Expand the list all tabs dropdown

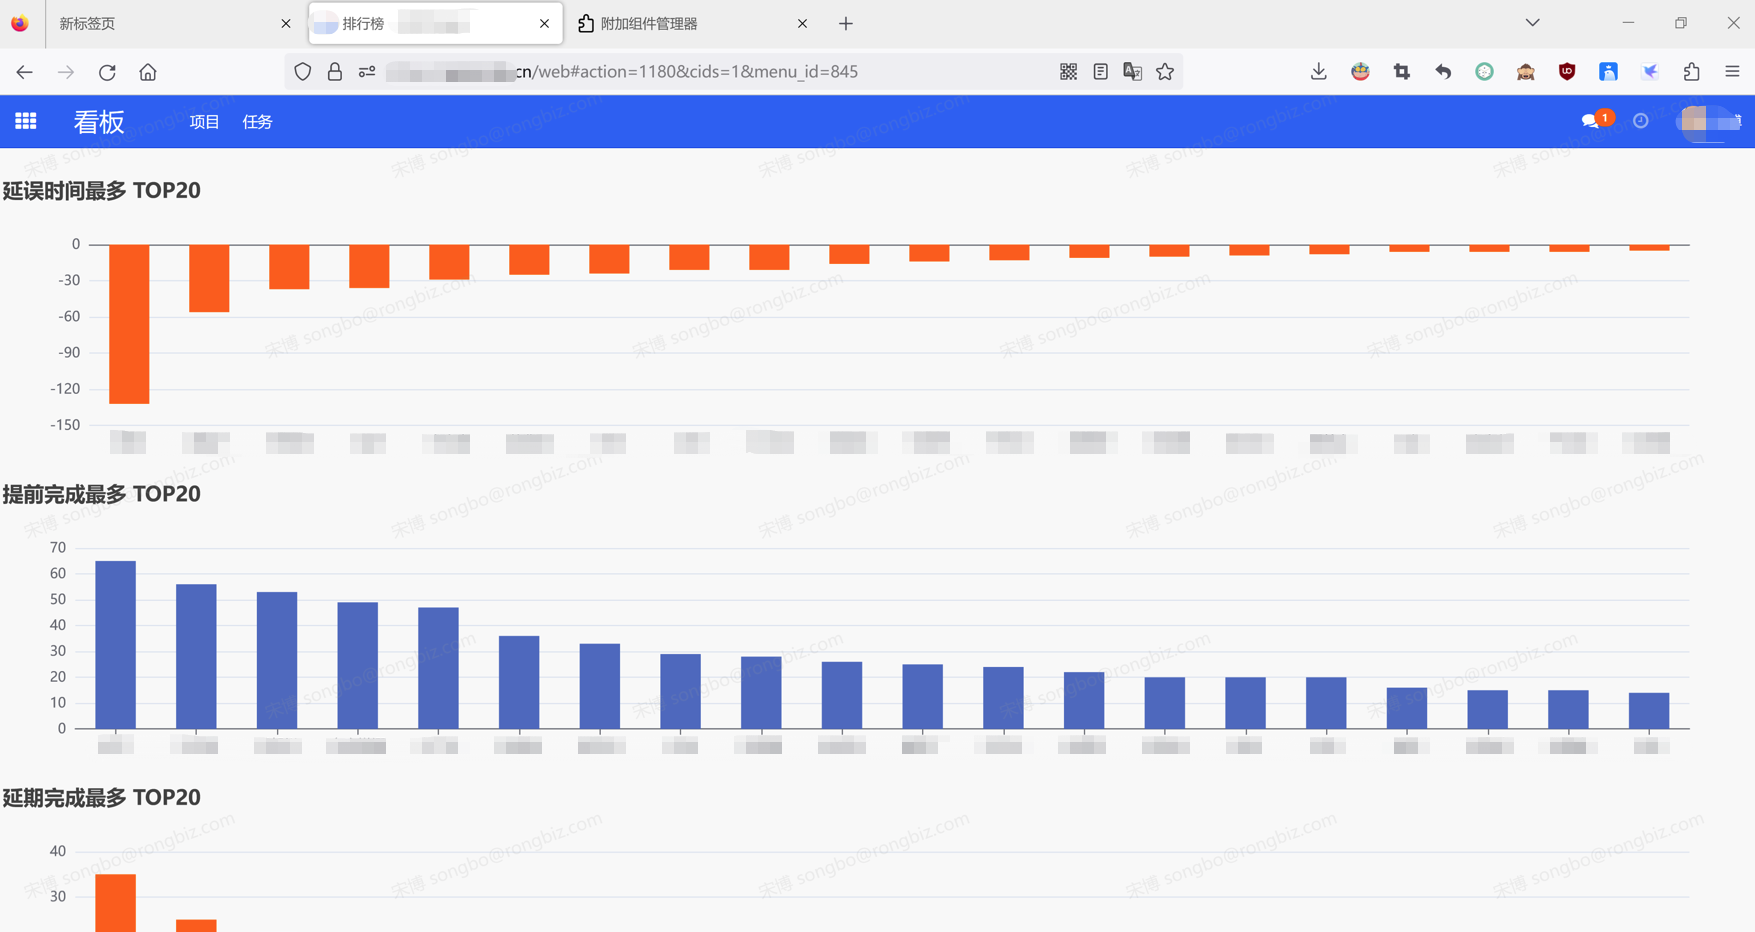1533,23
